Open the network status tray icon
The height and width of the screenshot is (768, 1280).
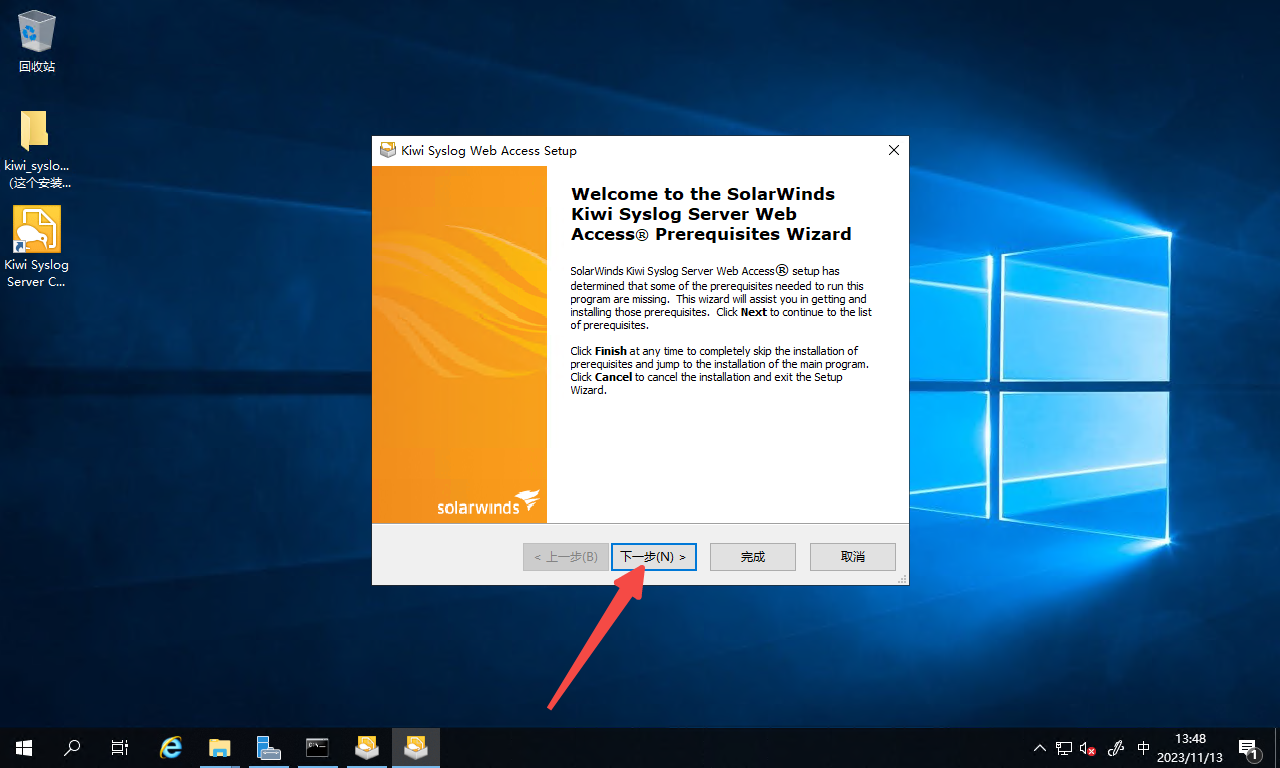coord(1064,748)
